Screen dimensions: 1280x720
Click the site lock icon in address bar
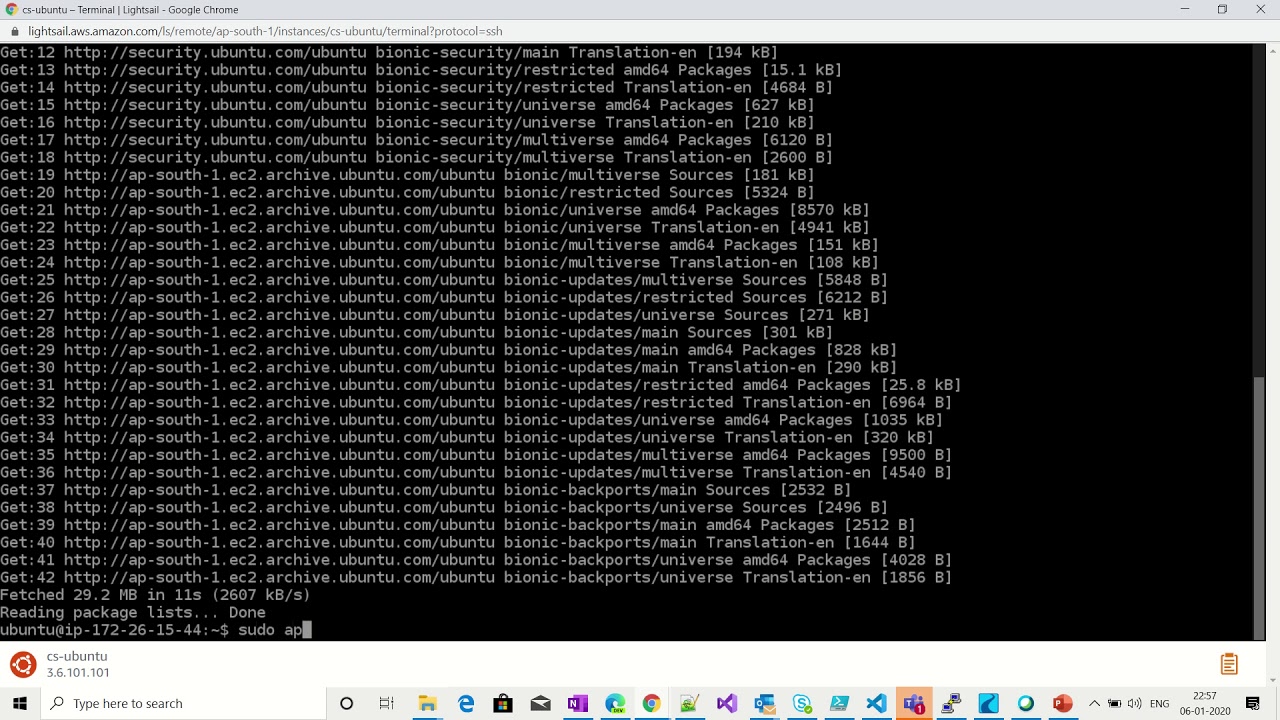click(15, 31)
